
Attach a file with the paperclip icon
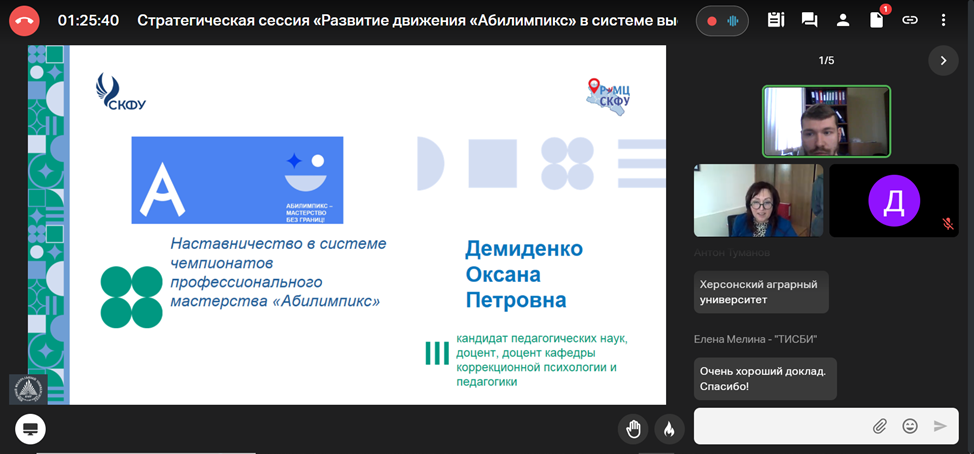coord(880,426)
